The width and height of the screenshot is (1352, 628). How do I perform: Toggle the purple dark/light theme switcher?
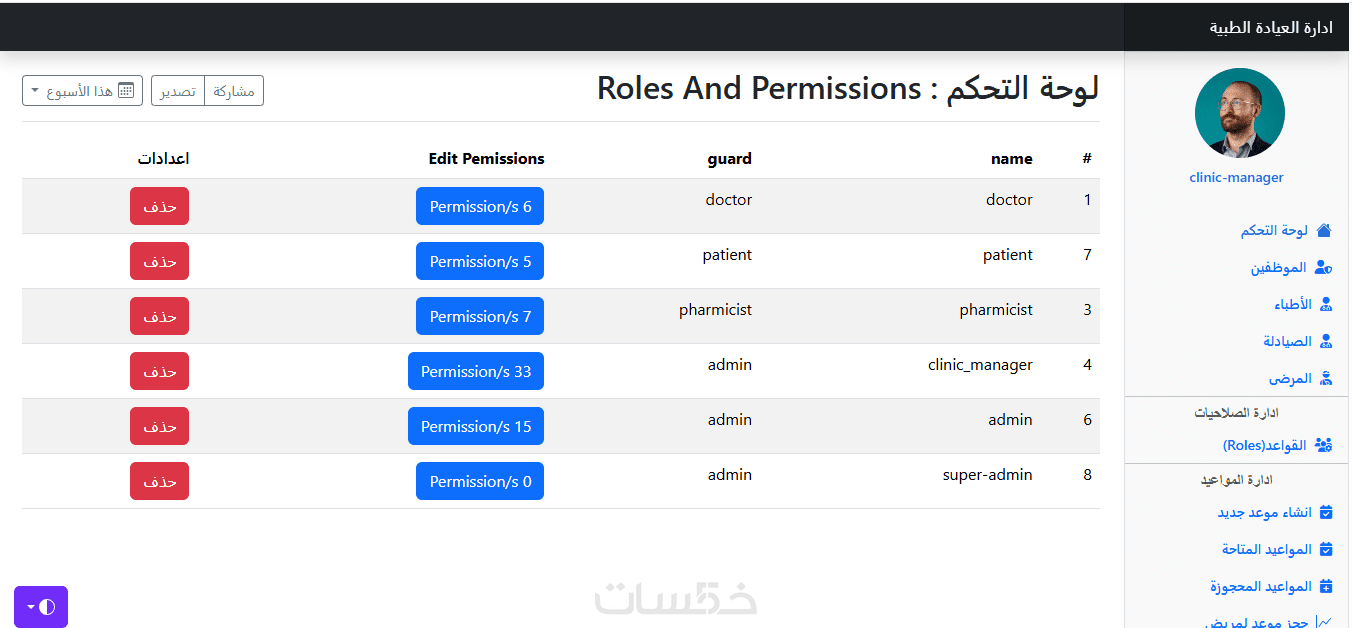tap(41, 607)
